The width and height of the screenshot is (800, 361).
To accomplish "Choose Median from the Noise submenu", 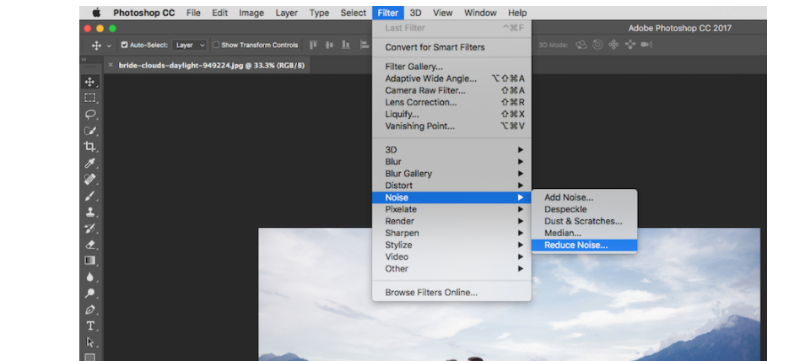I will tap(584, 233).
